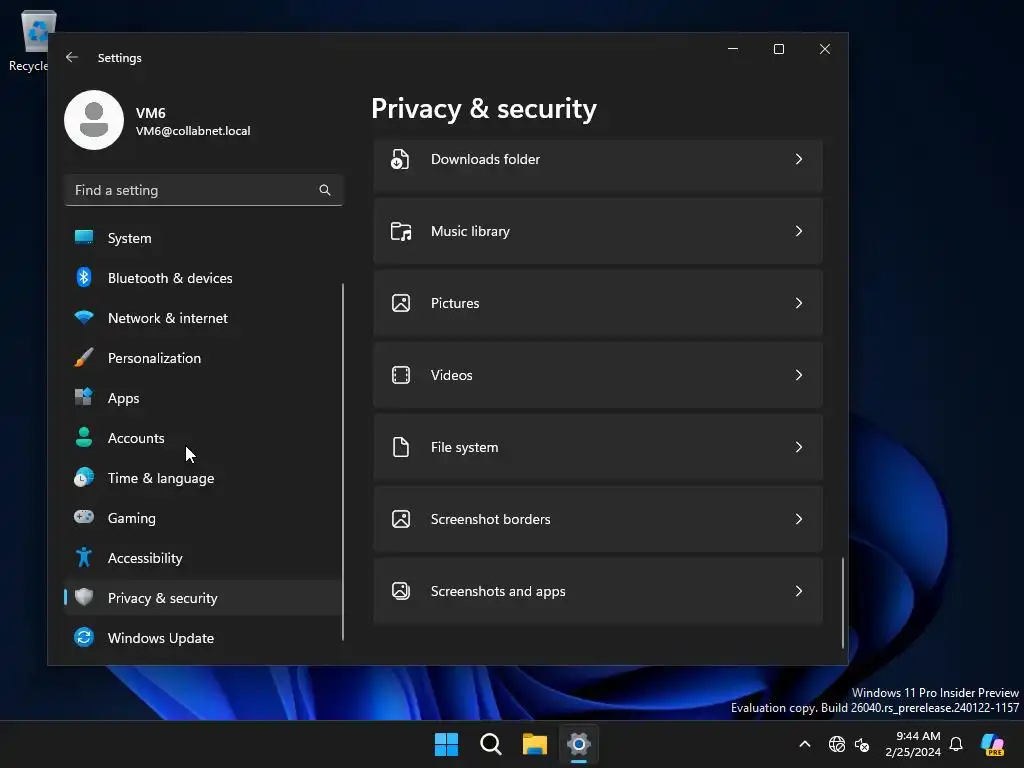Click the Gaming controller icon
This screenshot has width=1024, height=768.
[x=84, y=517]
